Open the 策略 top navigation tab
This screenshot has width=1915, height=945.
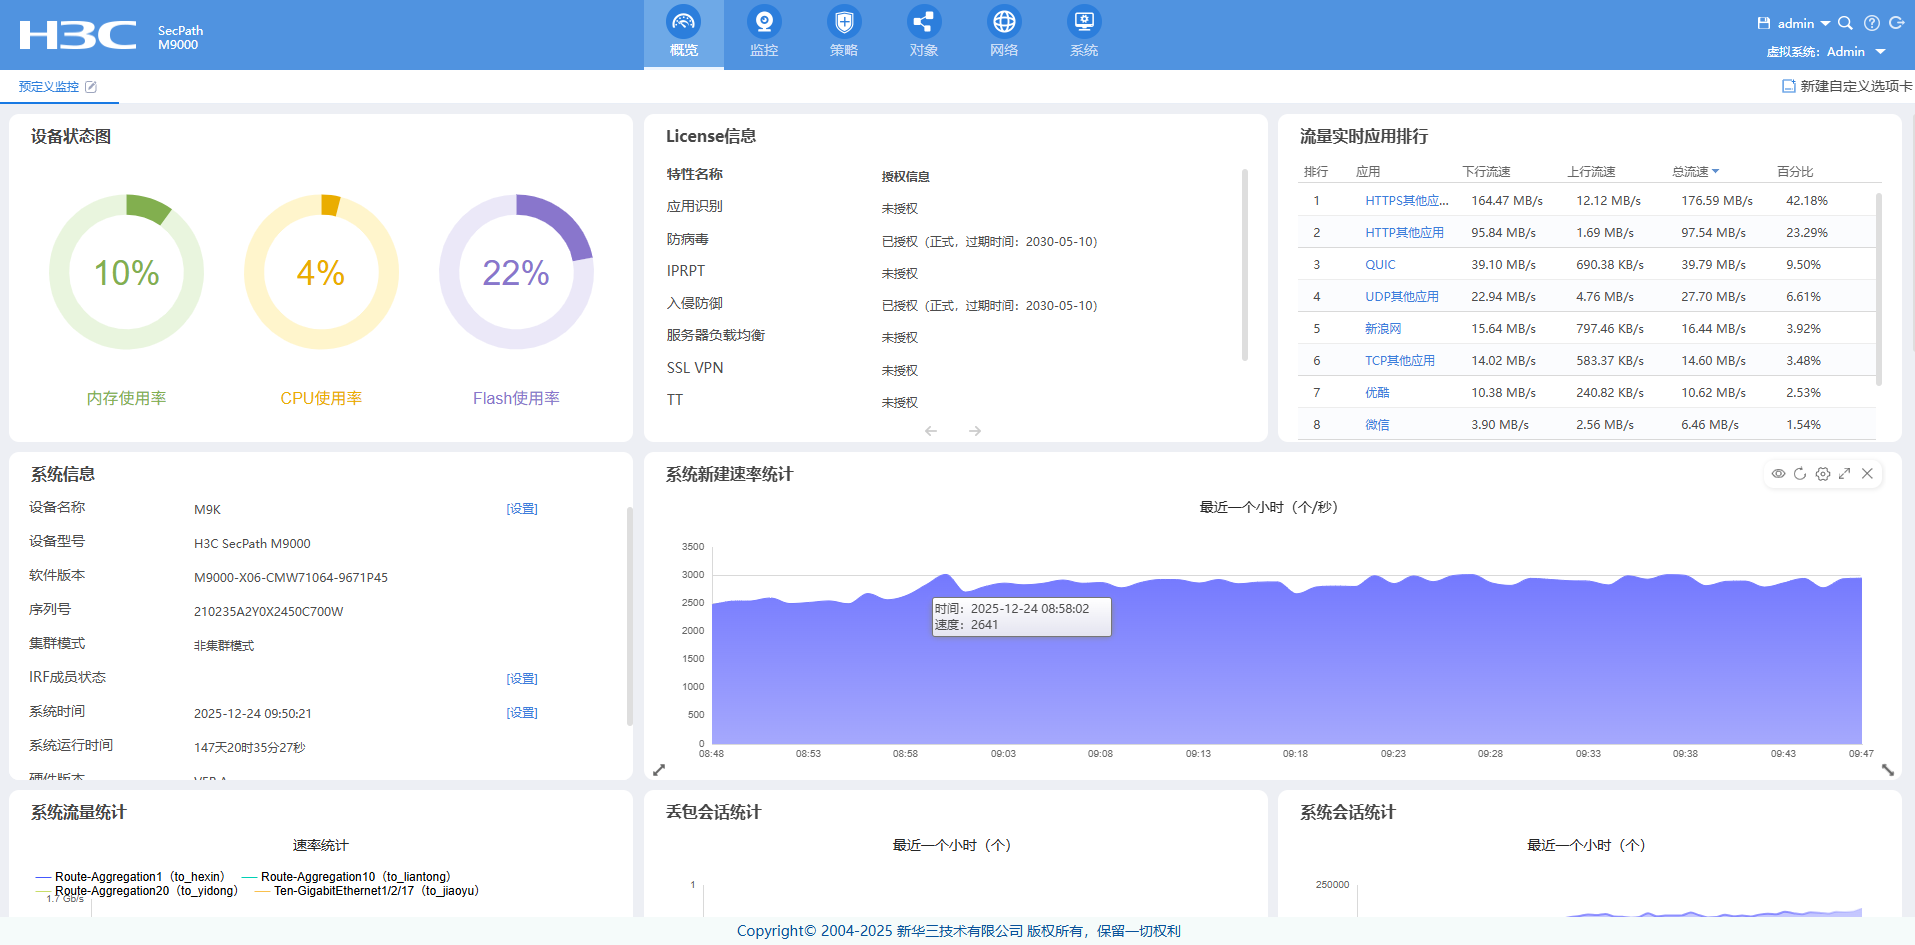click(844, 33)
